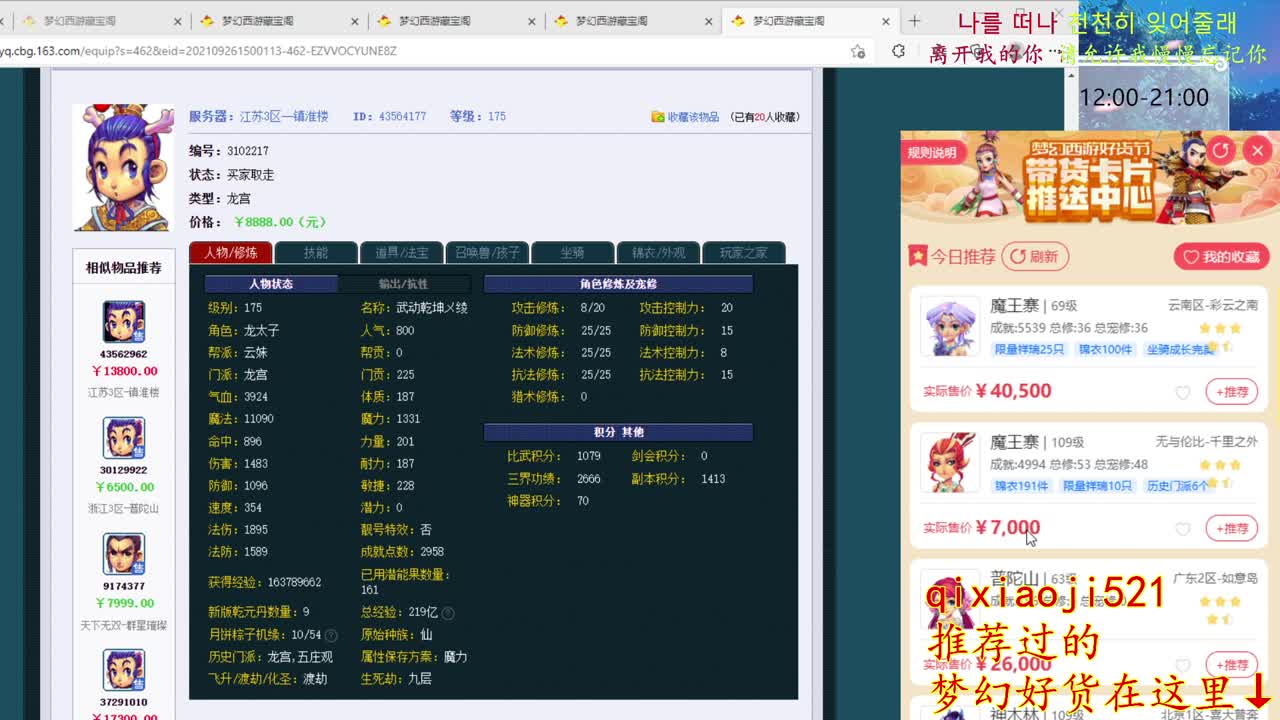Click the 规则说明 button in side panel

tap(932, 152)
